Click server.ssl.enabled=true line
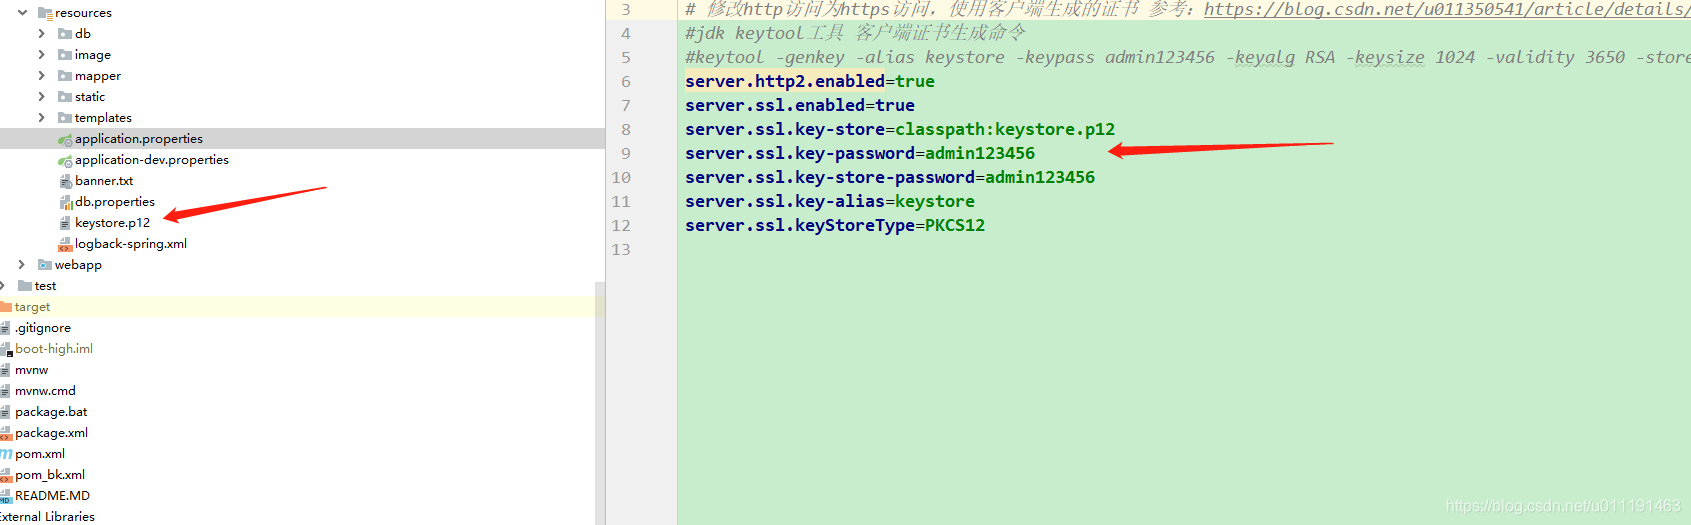Viewport: 1691px width, 525px height. (800, 106)
